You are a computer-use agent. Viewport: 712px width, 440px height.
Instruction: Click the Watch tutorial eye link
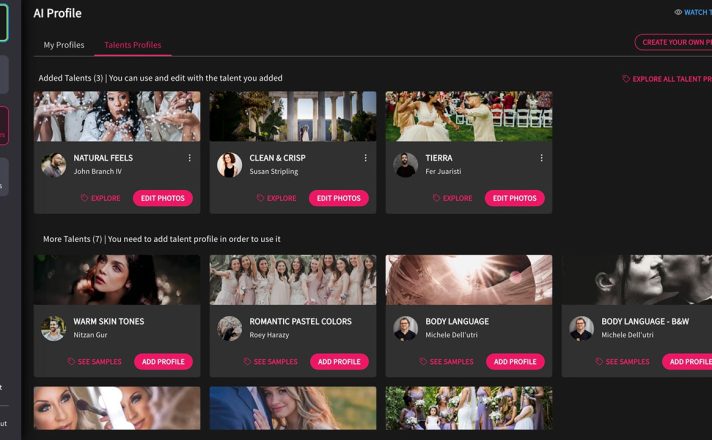click(693, 12)
